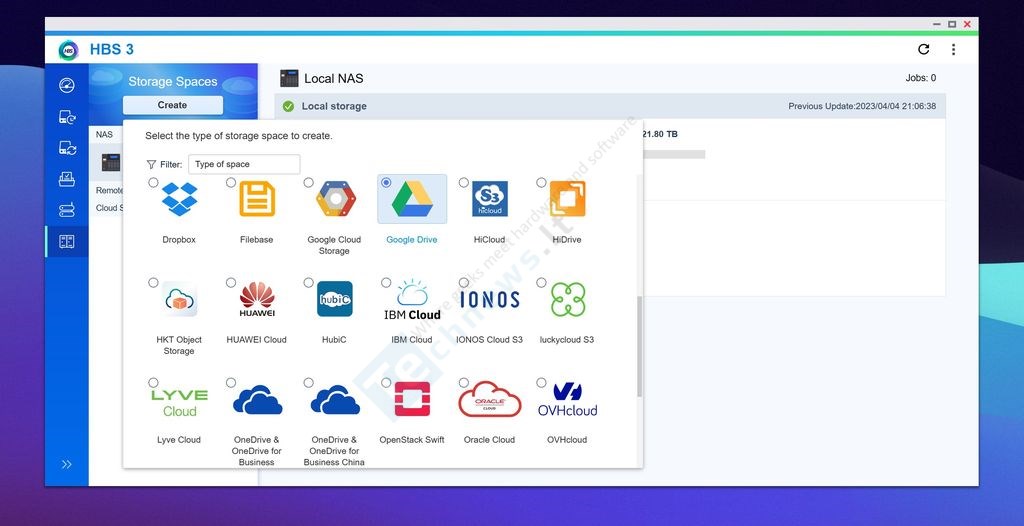Click the OpenStack Swift logo
The width and height of the screenshot is (1024, 526).
click(412, 399)
